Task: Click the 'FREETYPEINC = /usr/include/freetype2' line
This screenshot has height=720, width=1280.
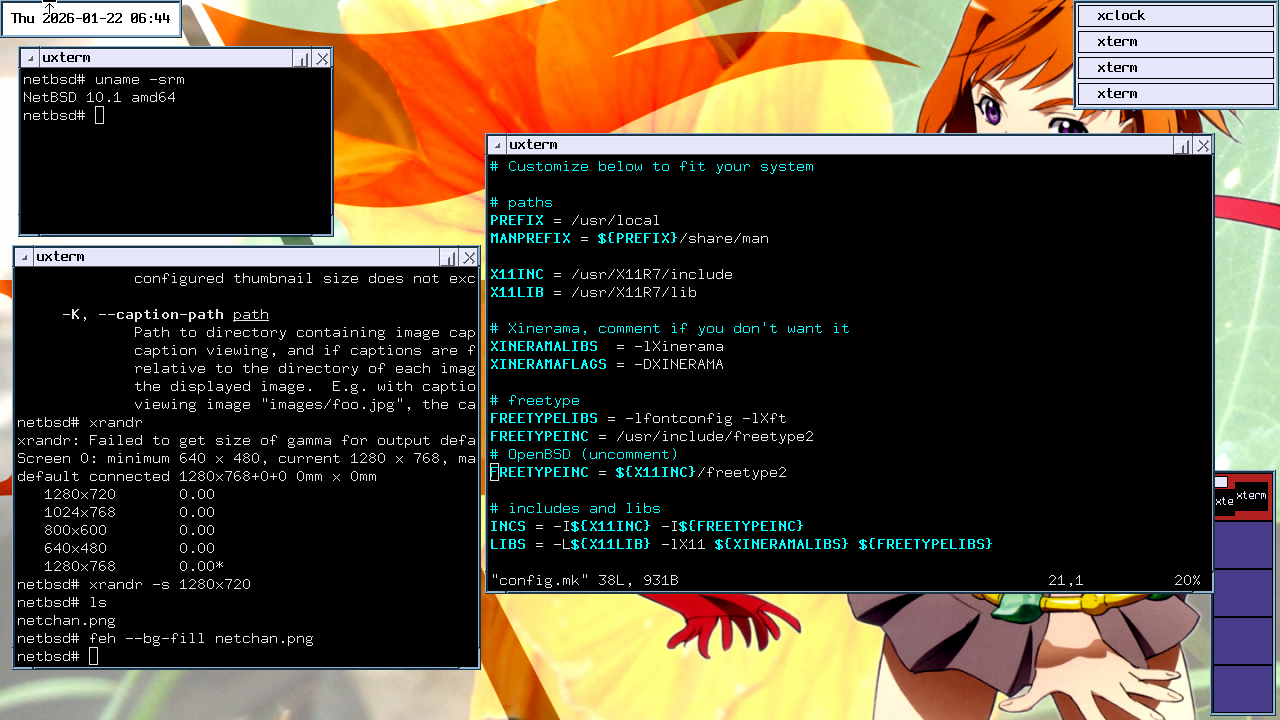Action: pos(652,437)
